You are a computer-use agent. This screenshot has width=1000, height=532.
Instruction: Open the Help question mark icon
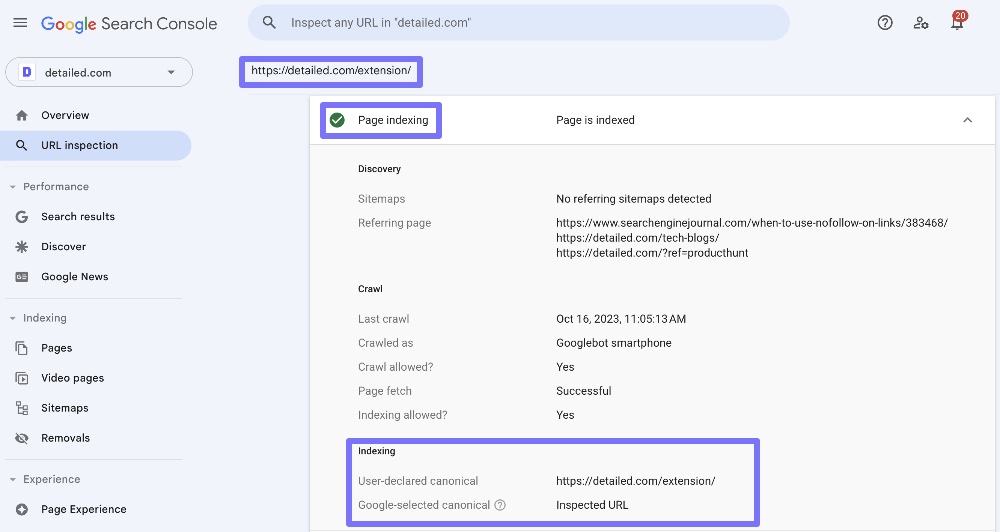(x=885, y=23)
